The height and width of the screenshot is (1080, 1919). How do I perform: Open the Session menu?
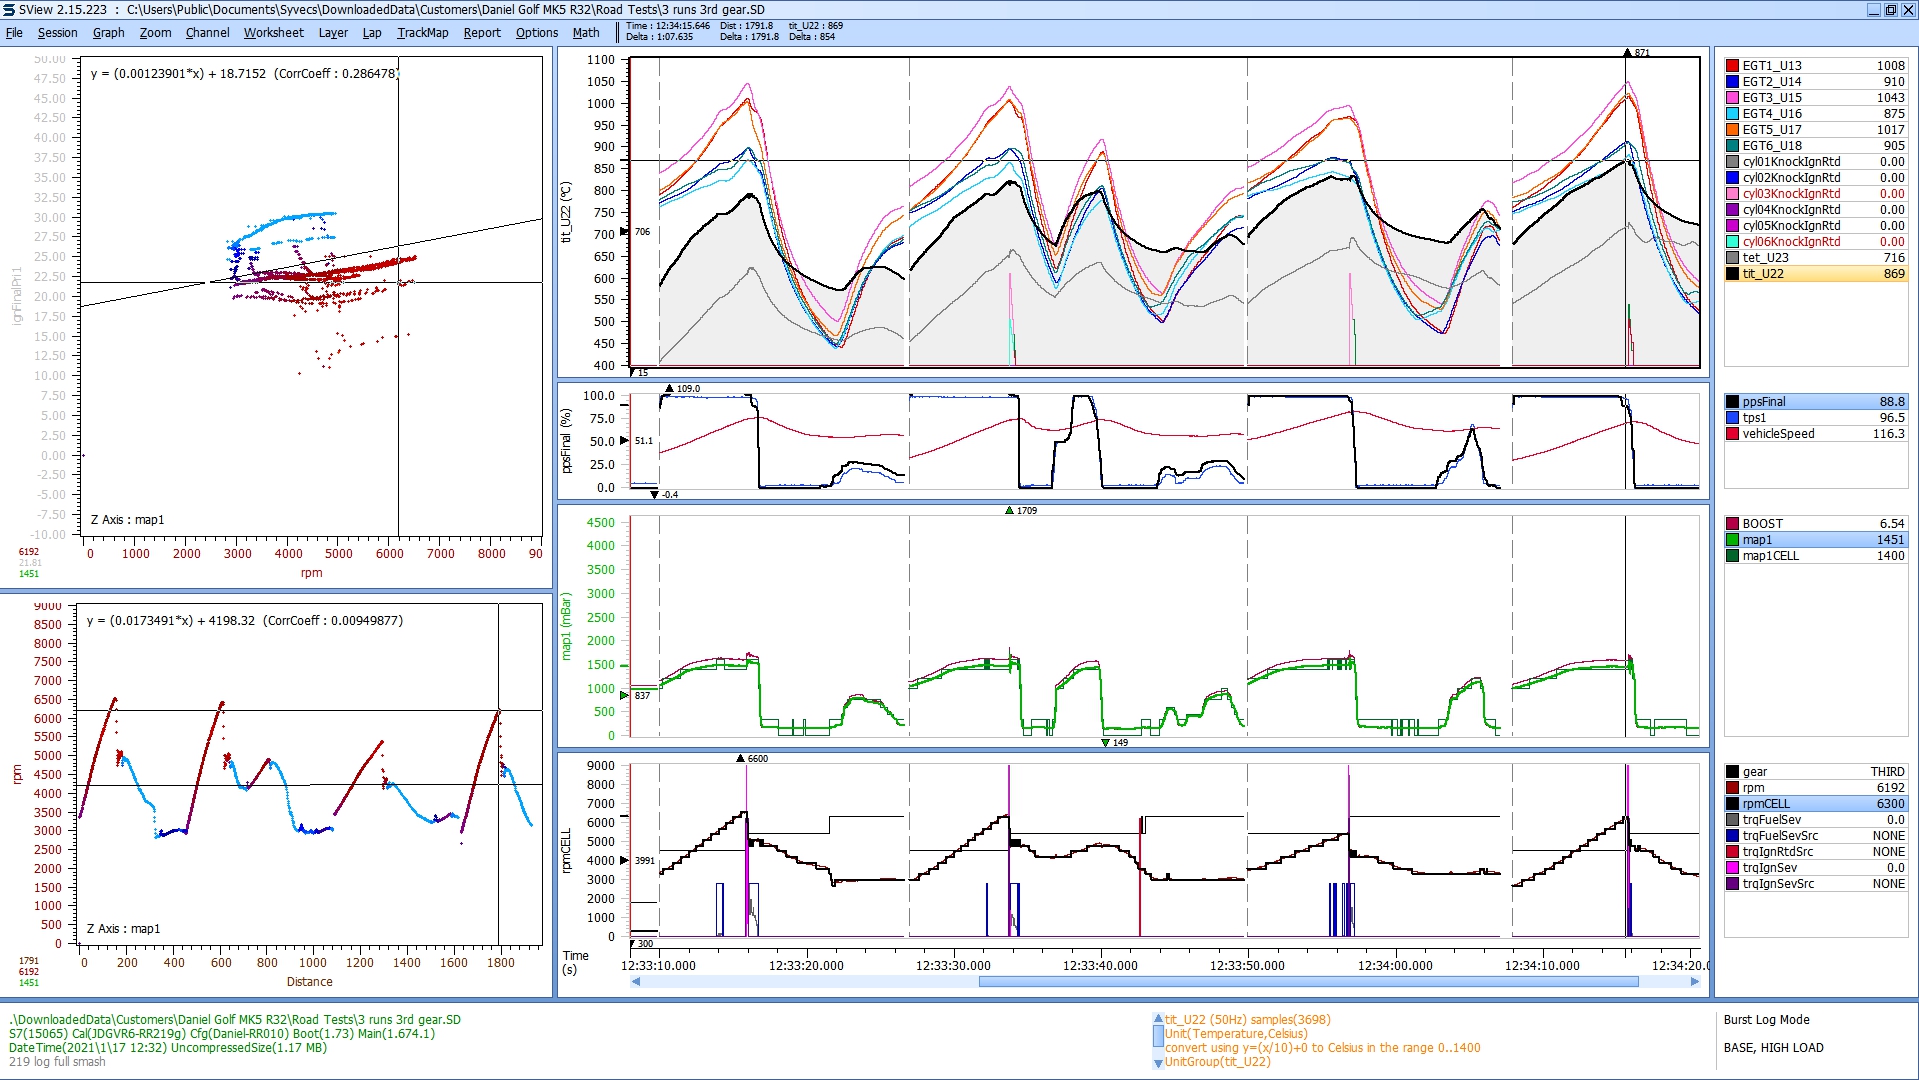[x=57, y=33]
